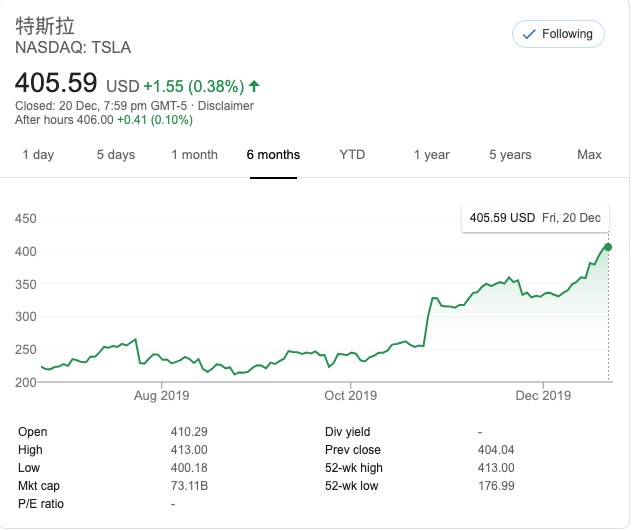
Task: Click the green up arrow beside 0.38%
Action: point(254,86)
